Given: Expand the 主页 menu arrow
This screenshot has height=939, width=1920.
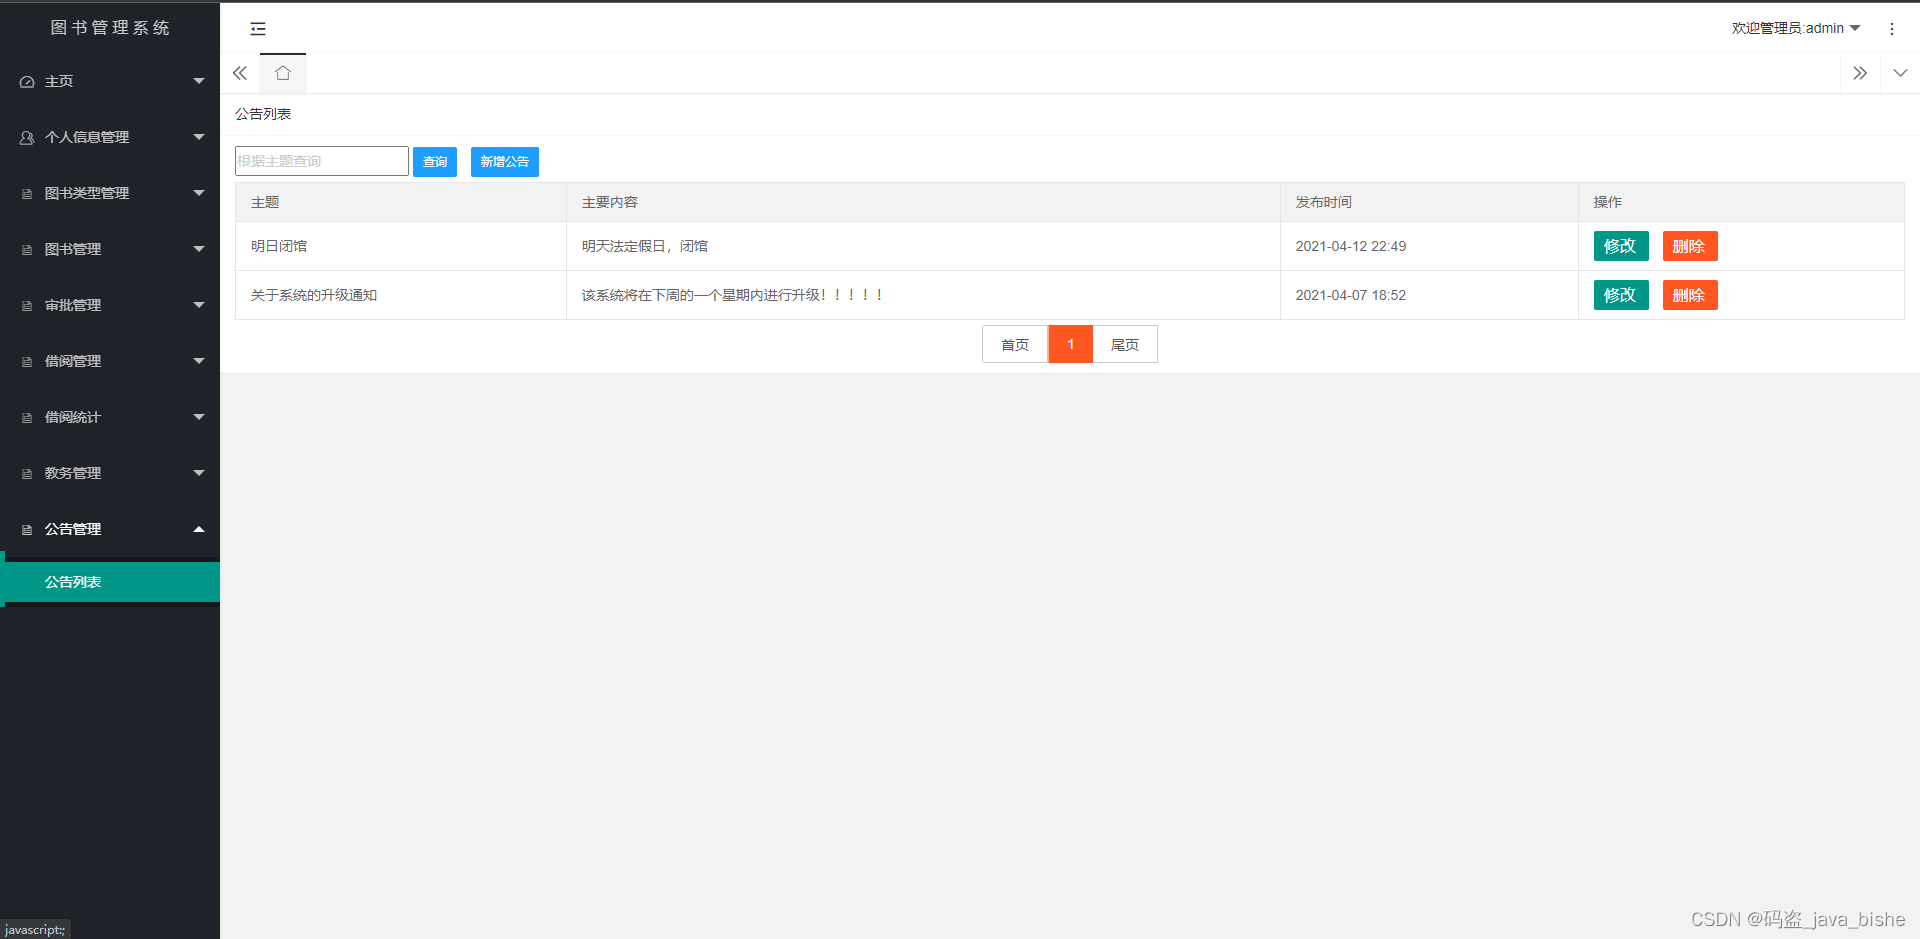Looking at the screenshot, I should click(199, 81).
